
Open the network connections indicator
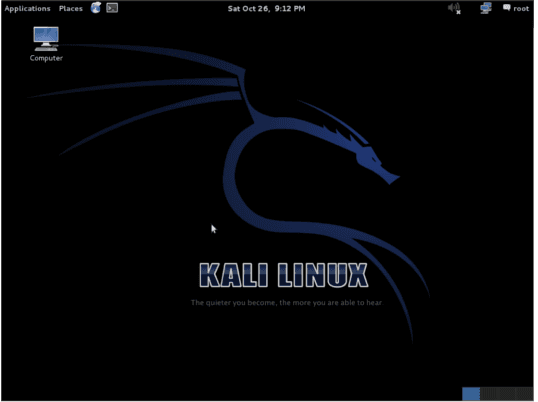[x=486, y=8]
